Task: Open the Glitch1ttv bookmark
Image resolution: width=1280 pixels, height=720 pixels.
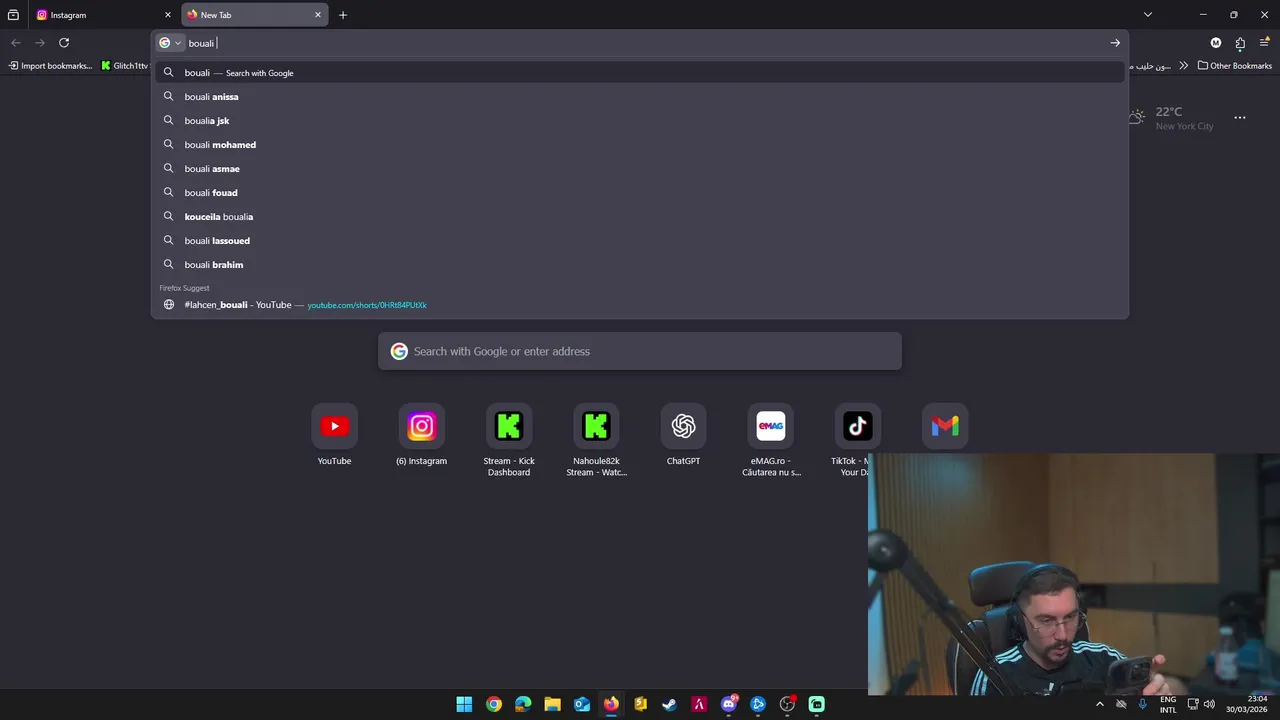Action: point(124,66)
